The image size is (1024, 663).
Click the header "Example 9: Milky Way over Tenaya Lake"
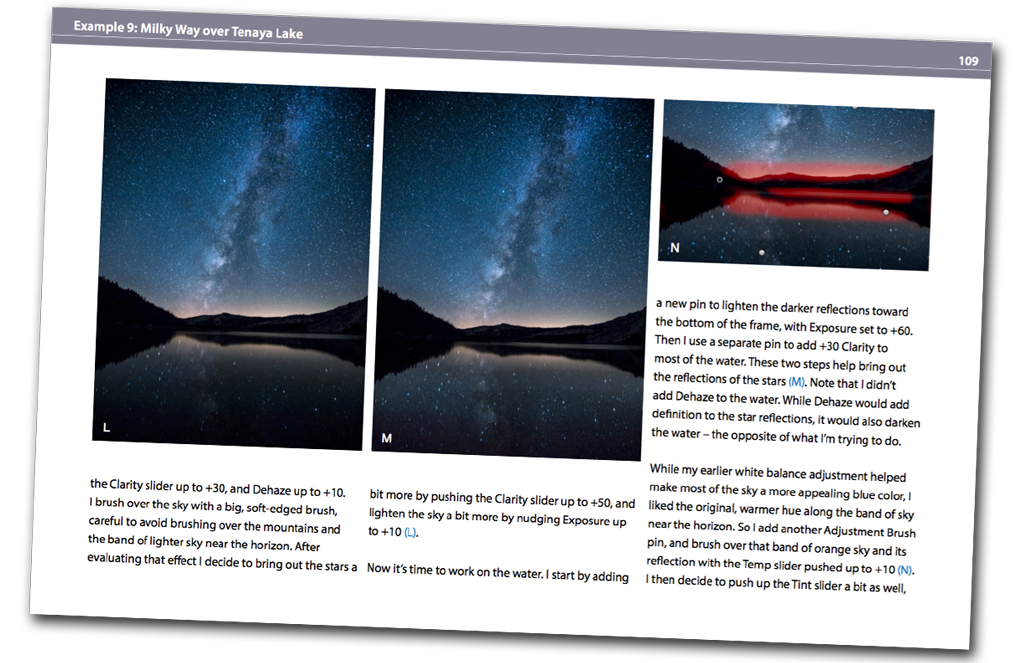188,29
